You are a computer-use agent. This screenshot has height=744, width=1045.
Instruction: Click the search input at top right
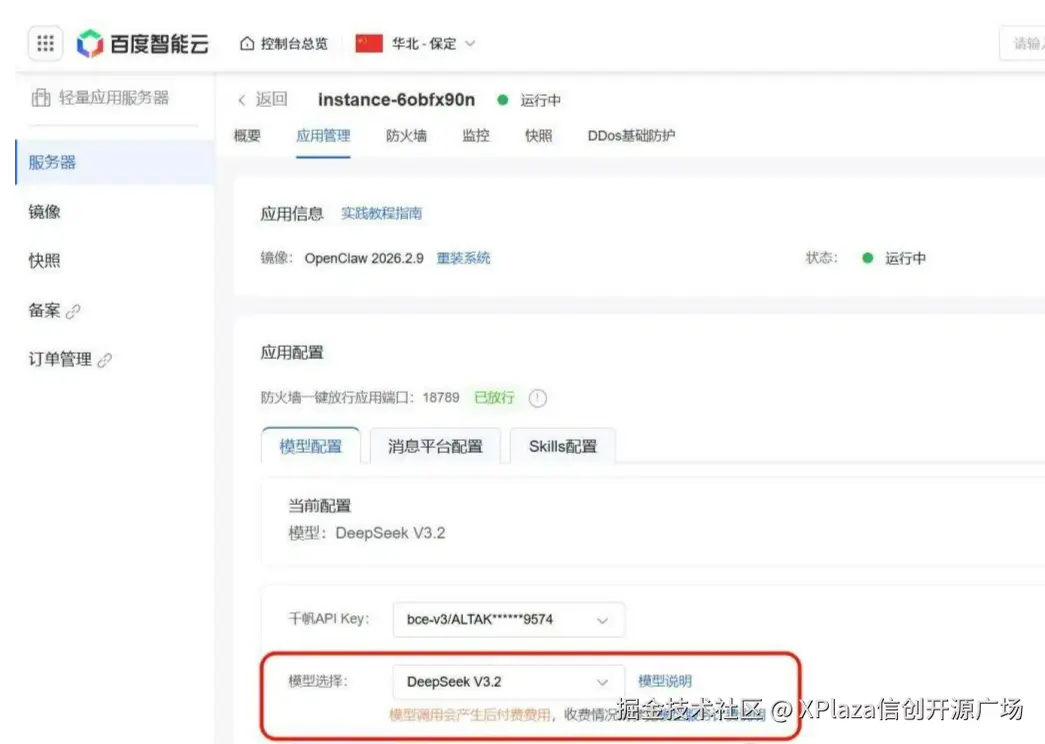click(x=1022, y=43)
